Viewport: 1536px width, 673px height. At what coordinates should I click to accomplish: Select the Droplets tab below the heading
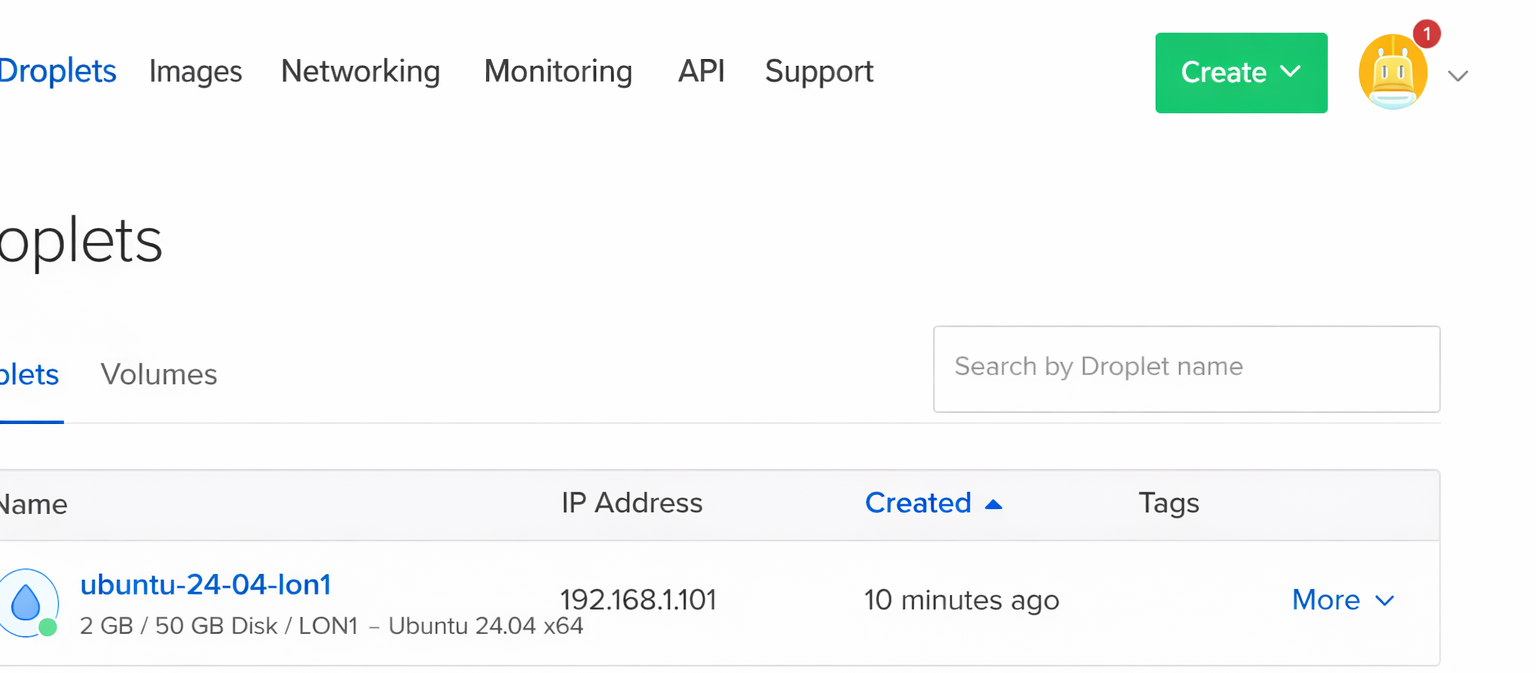(29, 375)
